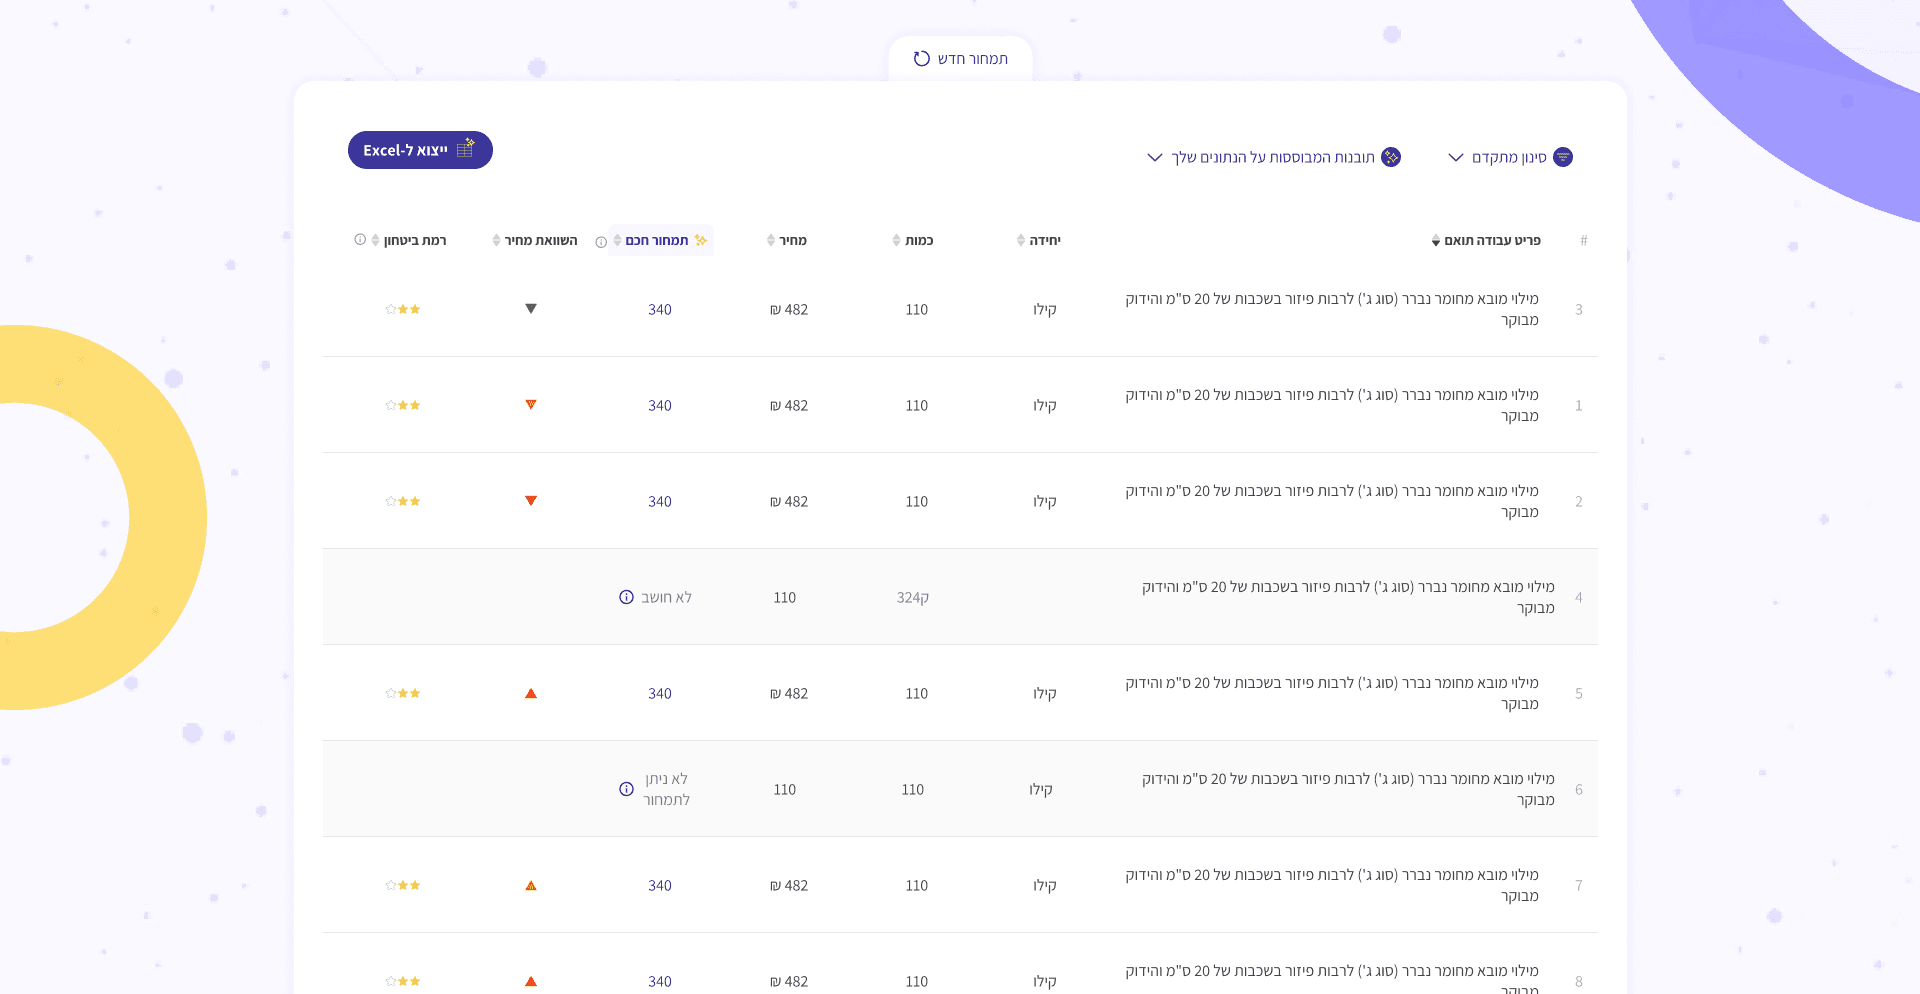Click row number 5

(x=1579, y=693)
